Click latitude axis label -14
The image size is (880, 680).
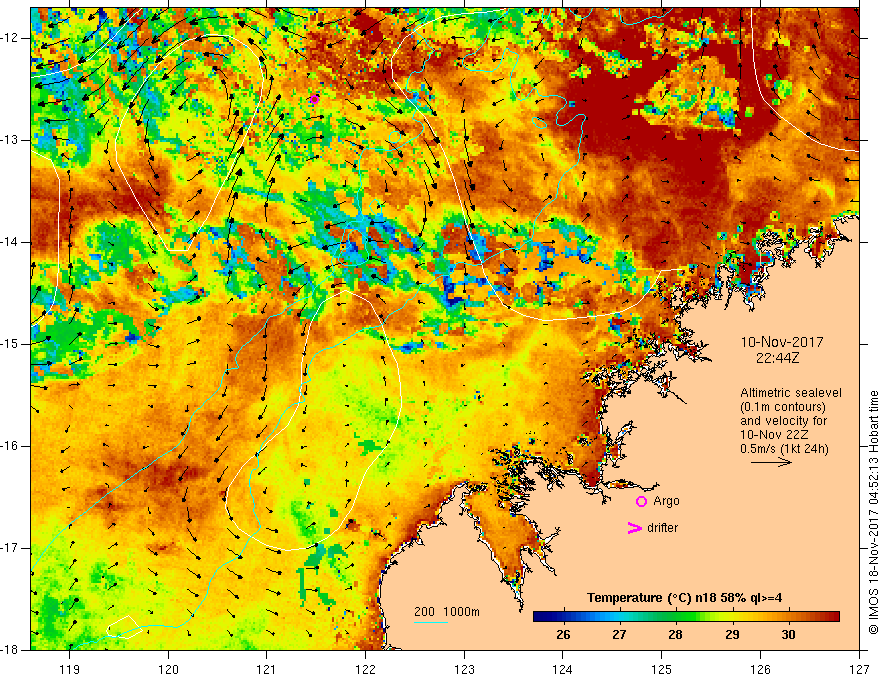coord(10,242)
